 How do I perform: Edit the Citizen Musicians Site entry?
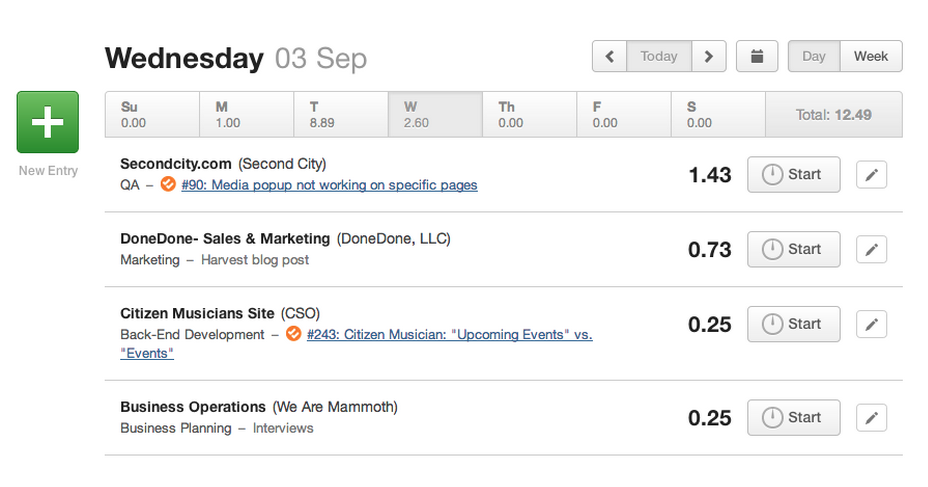[871, 324]
